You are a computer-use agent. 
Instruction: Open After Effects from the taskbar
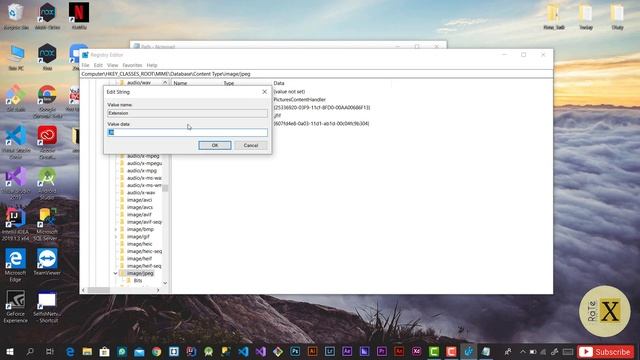pos(347,351)
